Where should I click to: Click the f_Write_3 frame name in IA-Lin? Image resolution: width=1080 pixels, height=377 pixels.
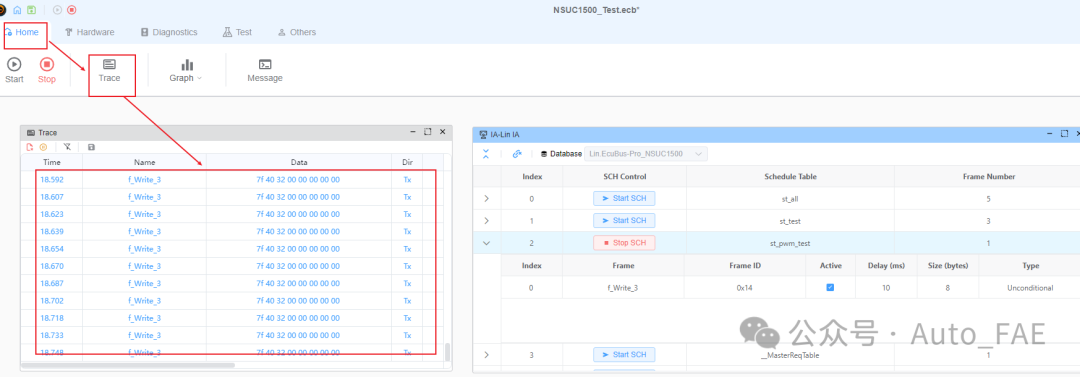click(623, 287)
